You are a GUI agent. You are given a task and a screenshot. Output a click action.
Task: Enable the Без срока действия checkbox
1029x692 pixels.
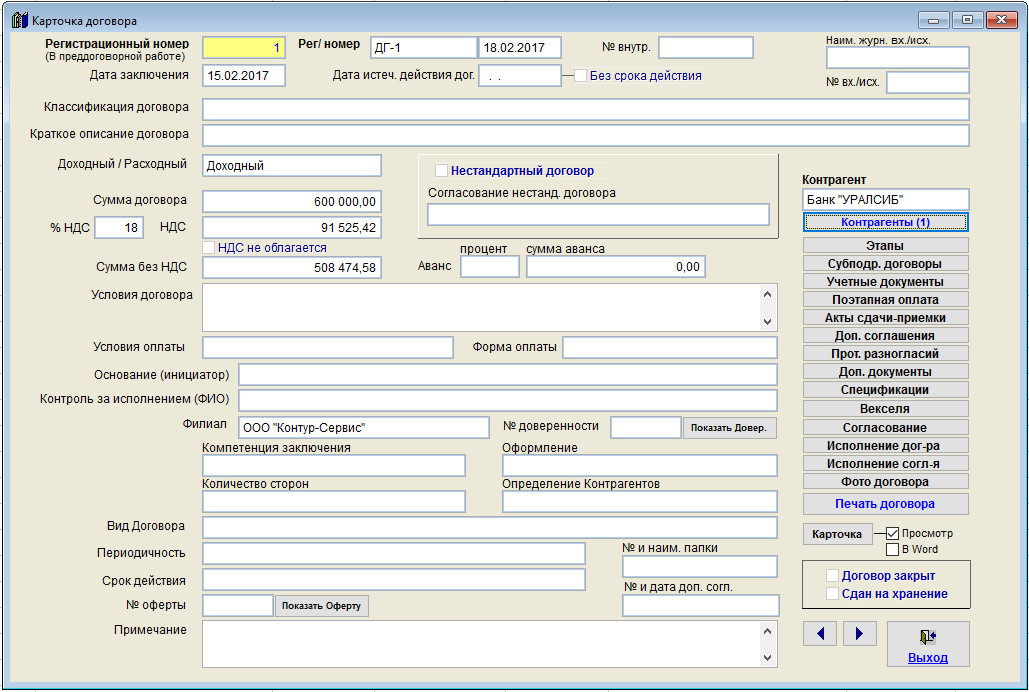[581, 76]
